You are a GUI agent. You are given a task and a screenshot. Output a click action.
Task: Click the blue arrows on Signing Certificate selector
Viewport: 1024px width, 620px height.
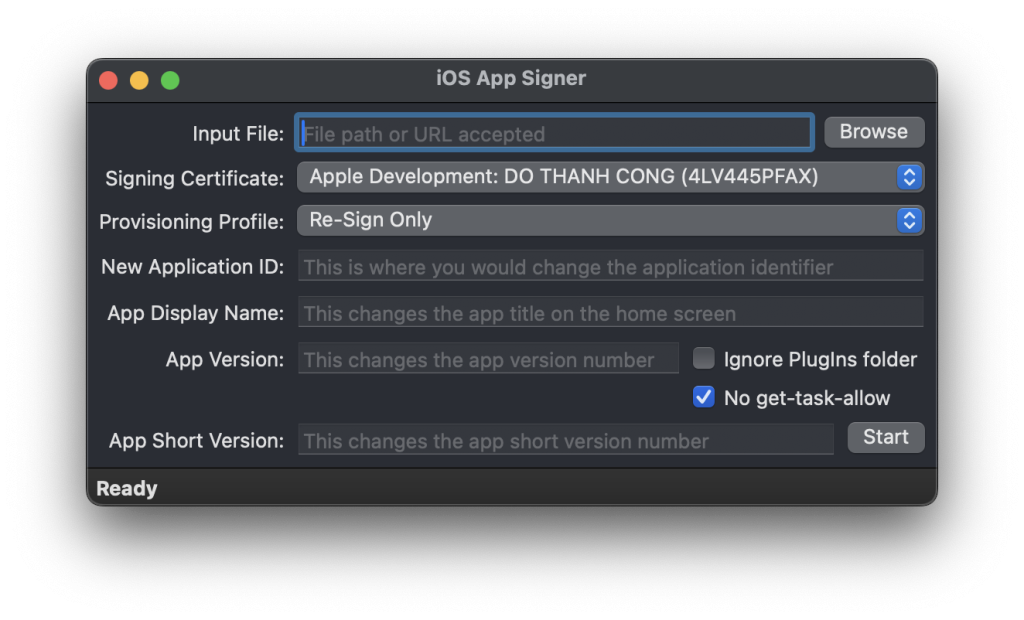[x=909, y=177]
